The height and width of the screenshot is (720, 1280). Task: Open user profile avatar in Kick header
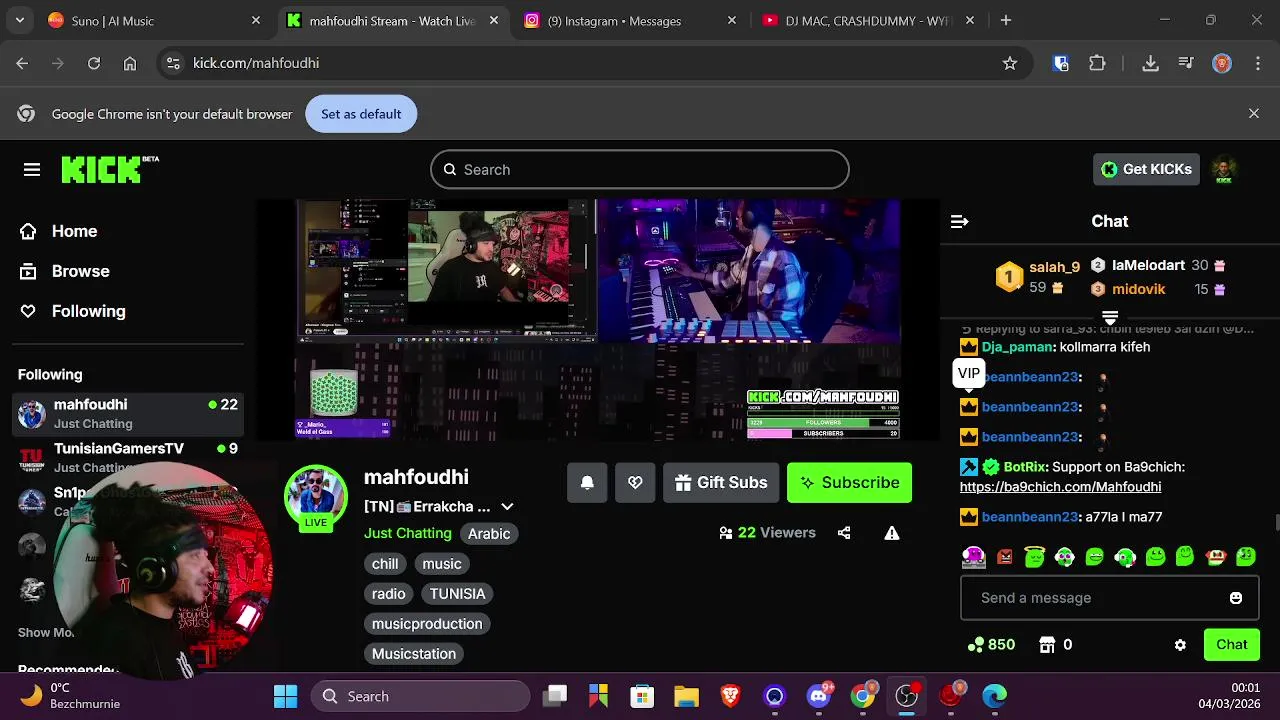1224,170
